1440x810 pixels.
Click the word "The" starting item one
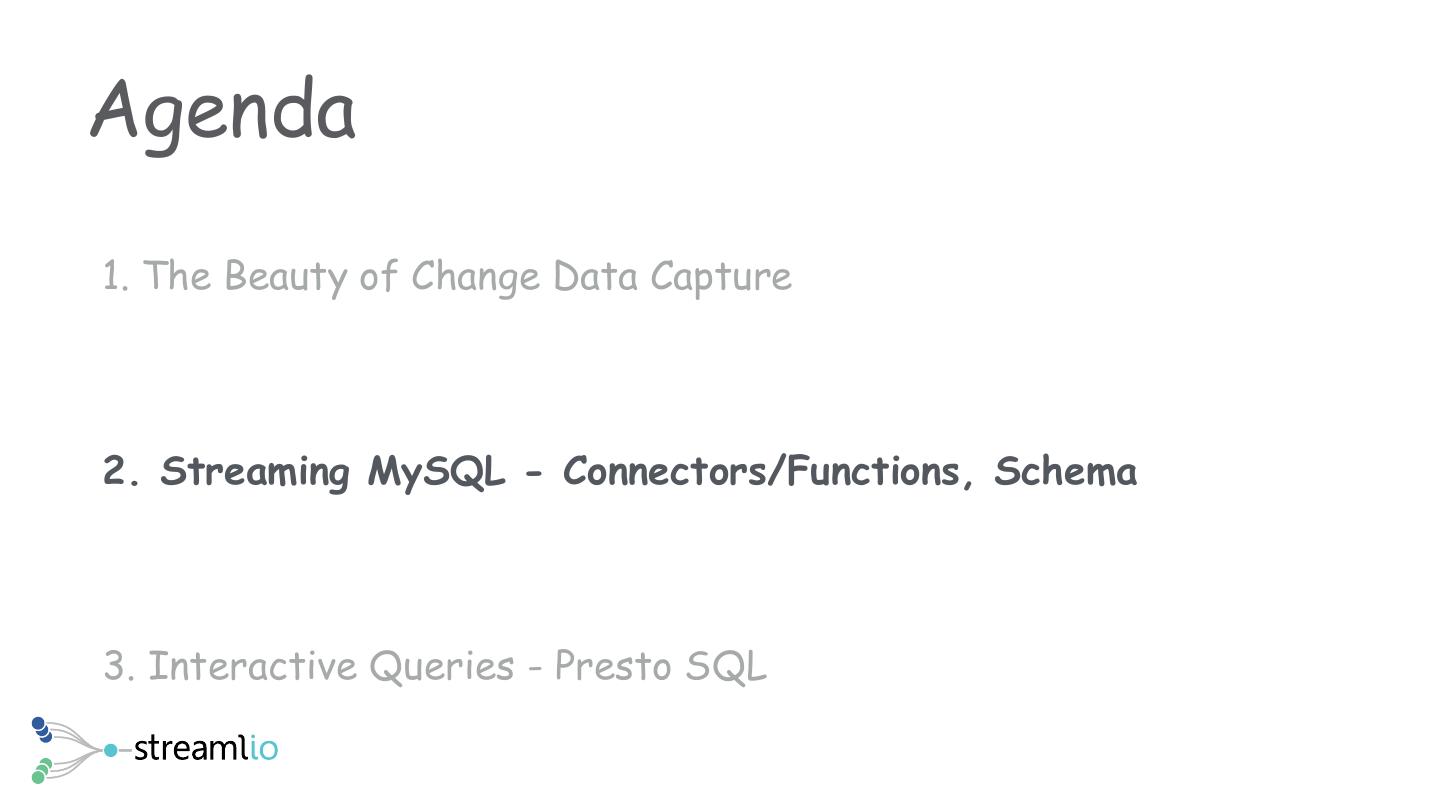pos(177,276)
